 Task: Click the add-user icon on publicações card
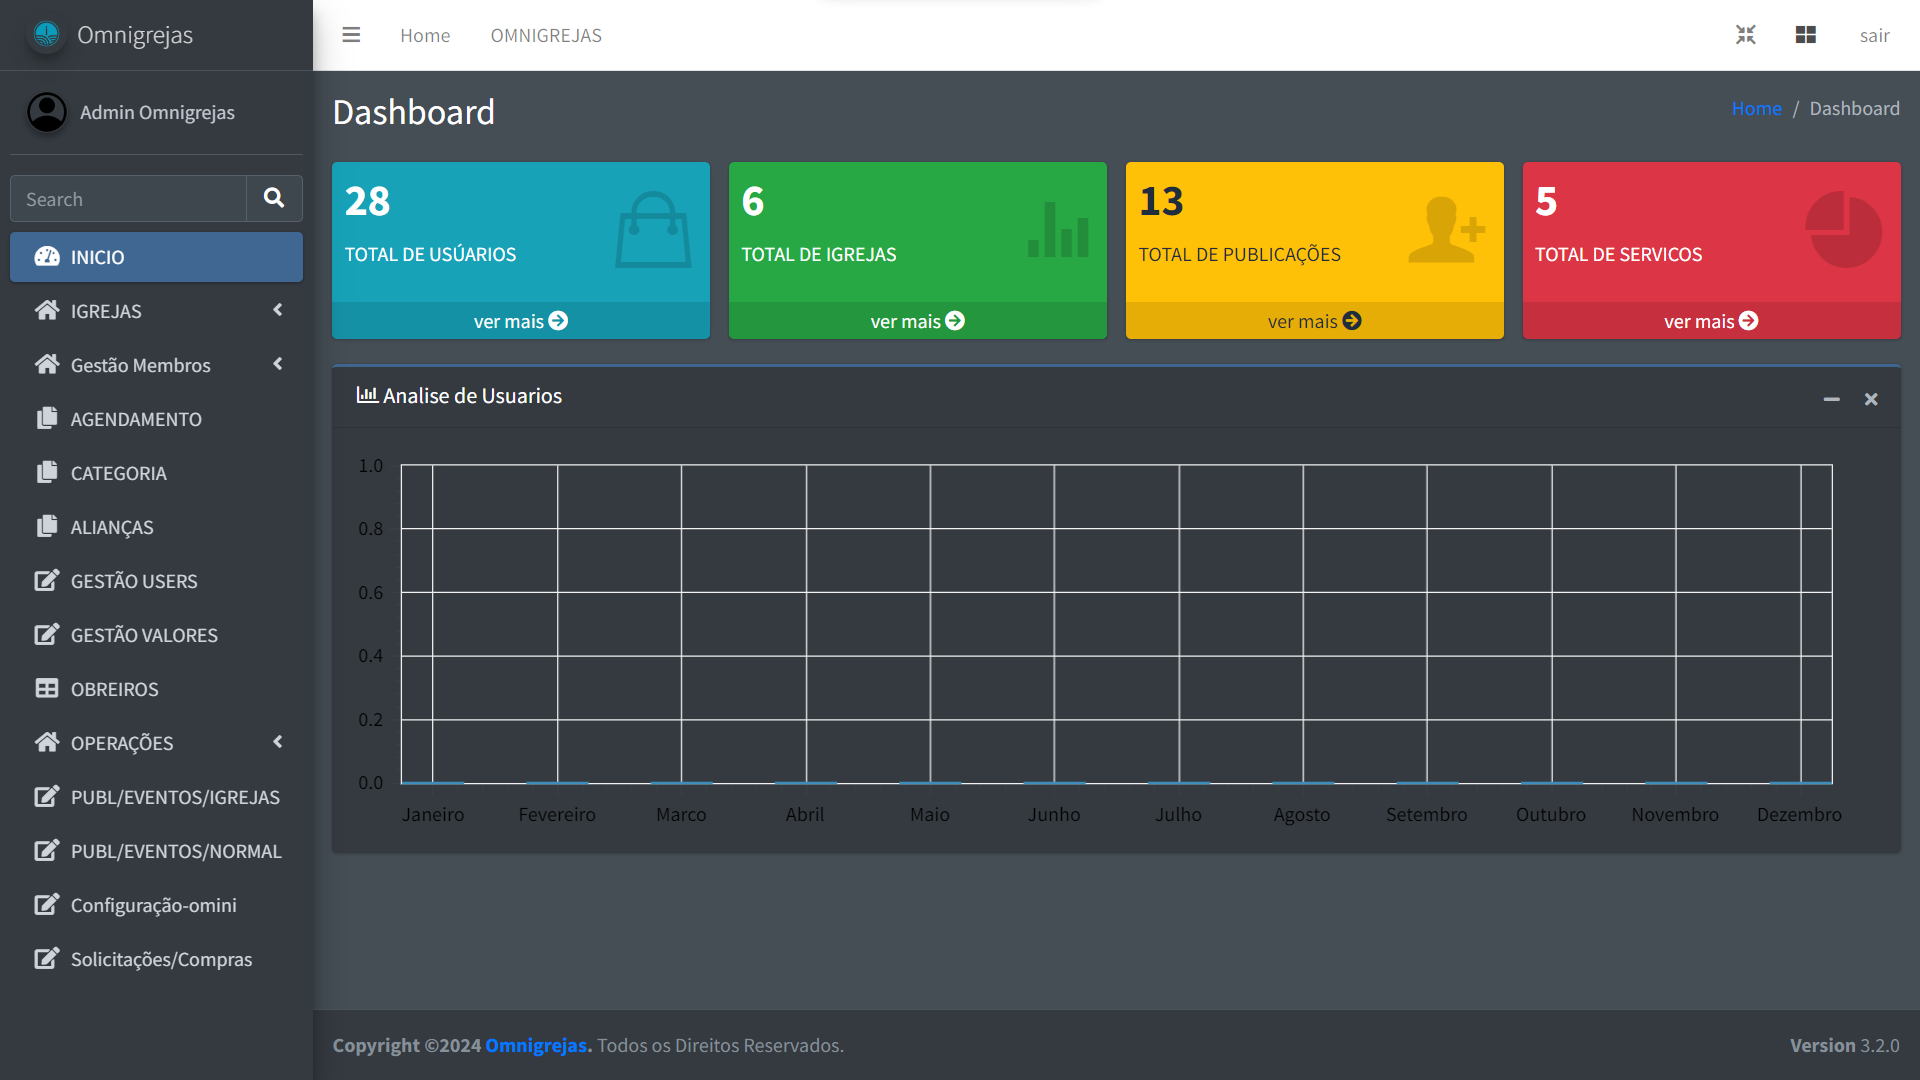[1446, 230]
